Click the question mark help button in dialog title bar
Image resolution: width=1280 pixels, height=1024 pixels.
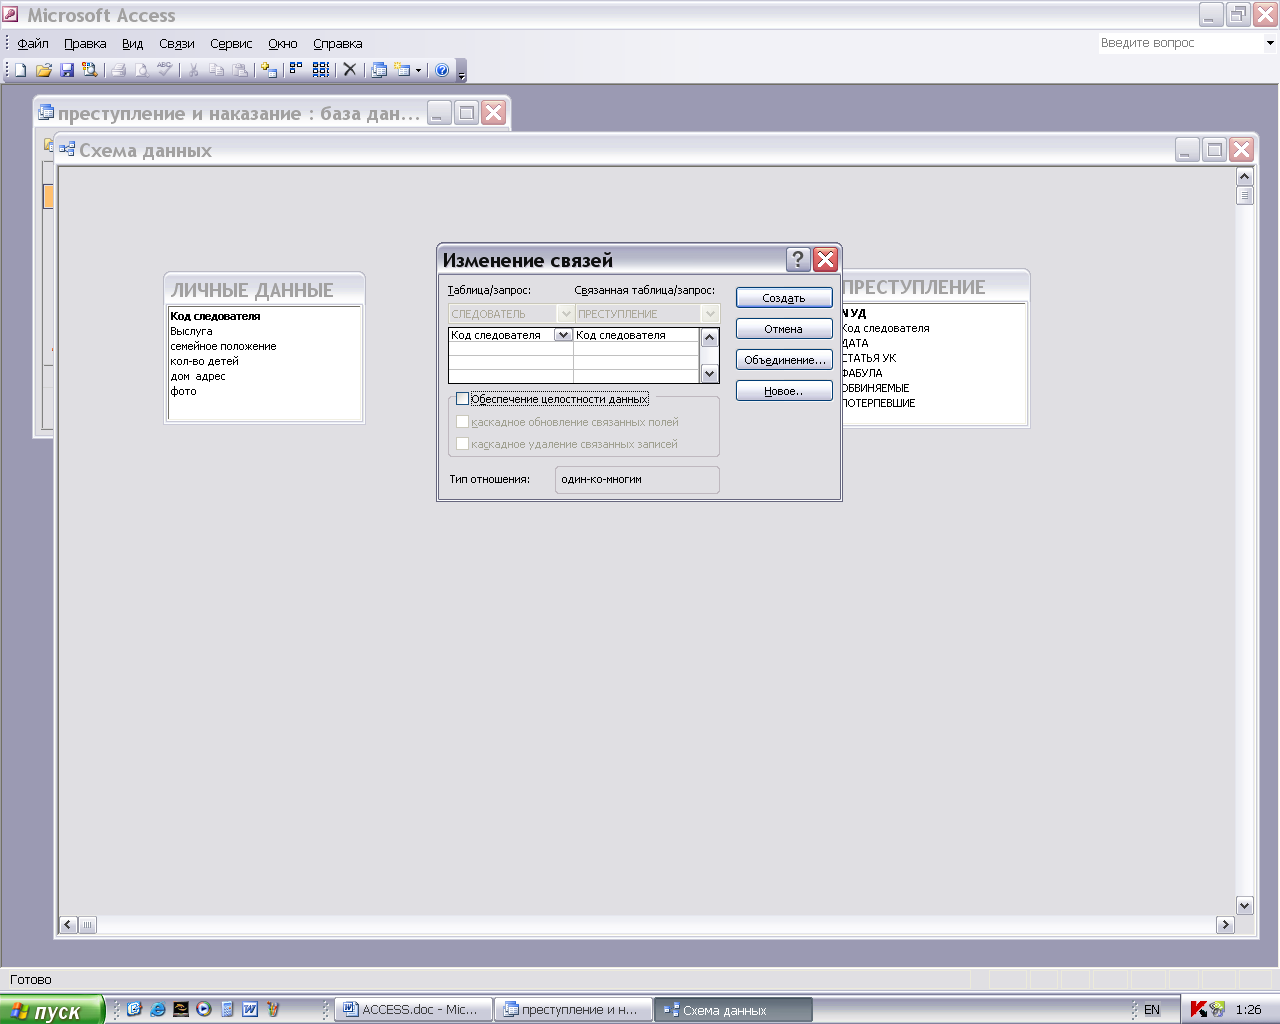pyautogui.click(x=798, y=260)
